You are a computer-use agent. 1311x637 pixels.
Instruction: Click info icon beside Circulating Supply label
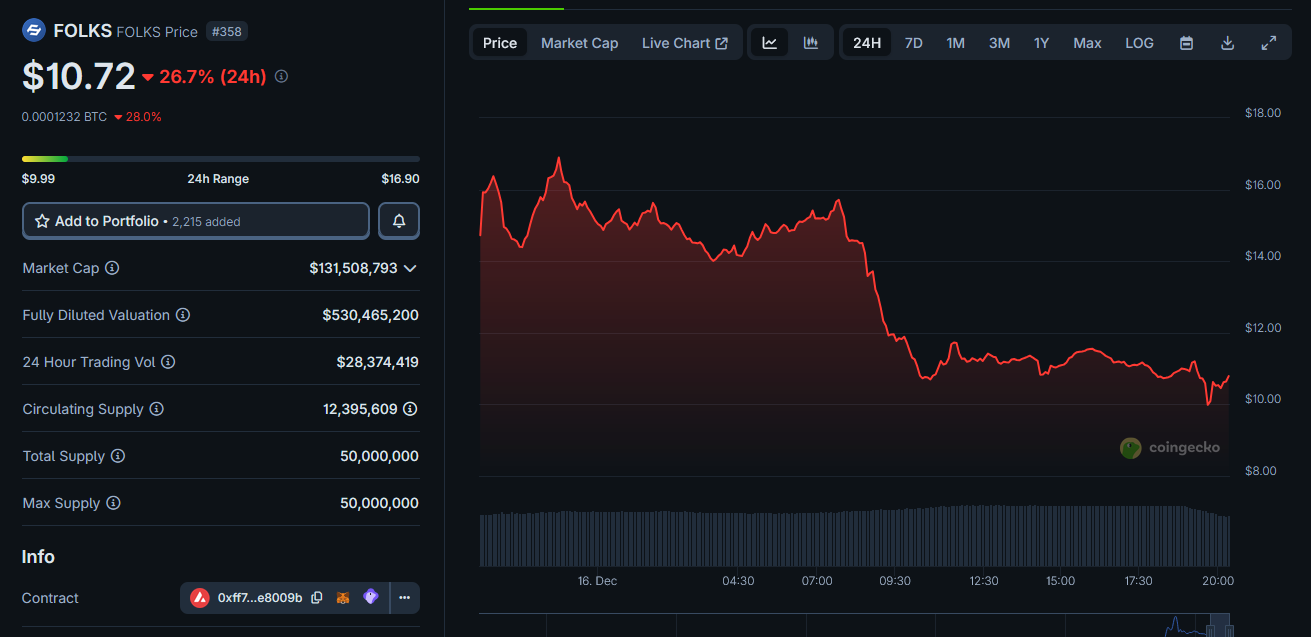pyautogui.click(x=157, y=409)
